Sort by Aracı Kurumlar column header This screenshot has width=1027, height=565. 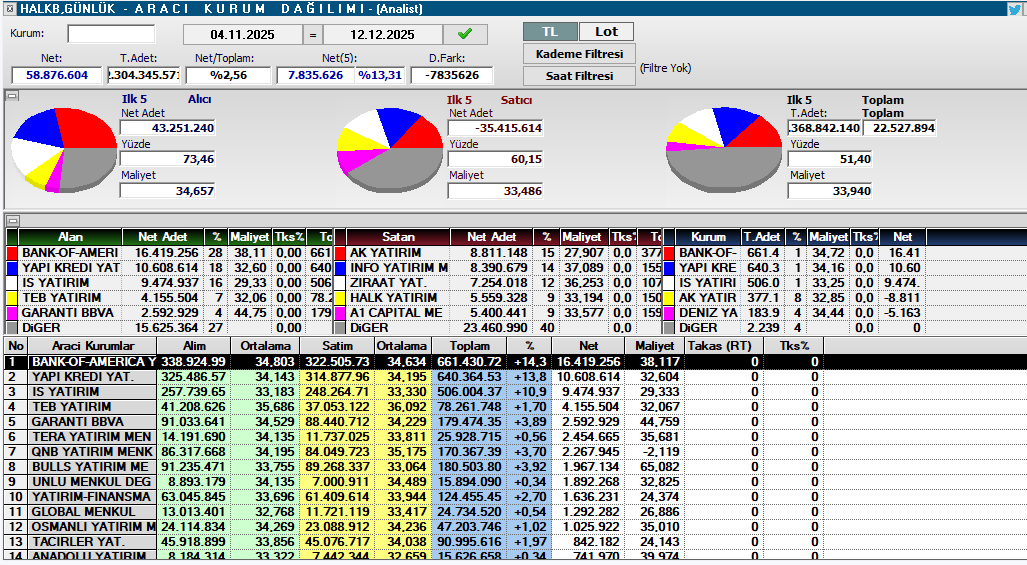click(92, 345)
